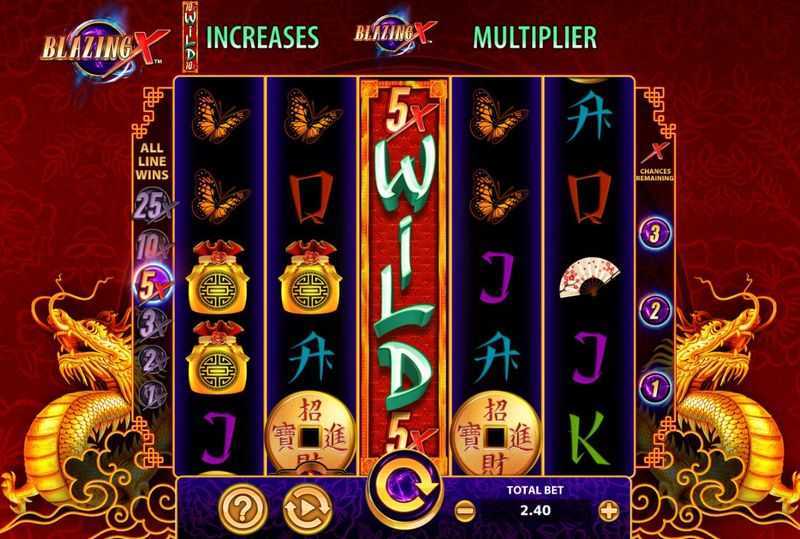Click the chances remaining orb 2
This screenshot has width=800, height=539.
(x=655, y=310)
